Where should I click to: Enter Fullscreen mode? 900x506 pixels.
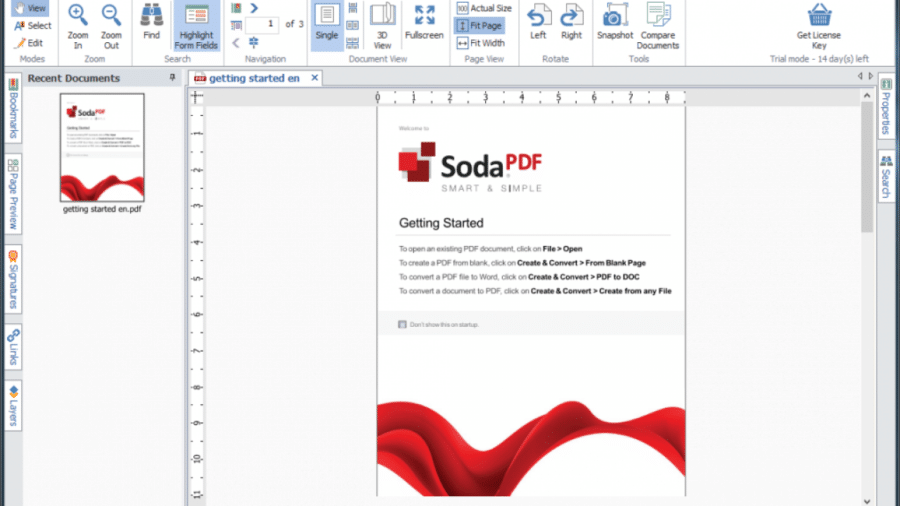tap(424, 22)
